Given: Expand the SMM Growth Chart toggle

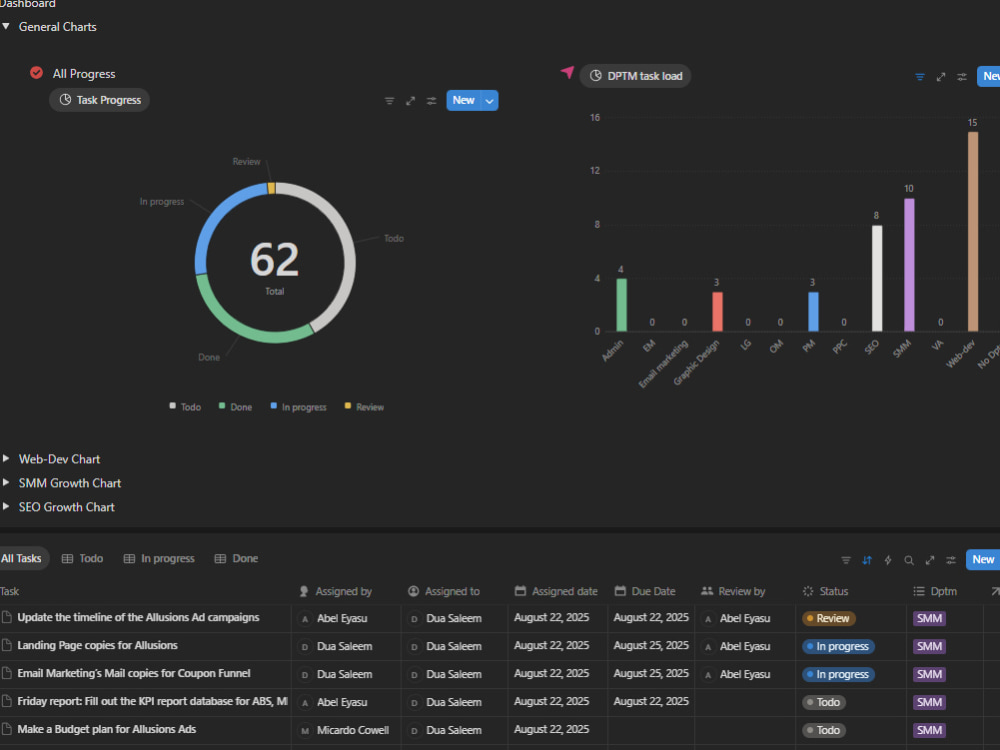Looking at the screenshot, I should (x=6, y=483).
